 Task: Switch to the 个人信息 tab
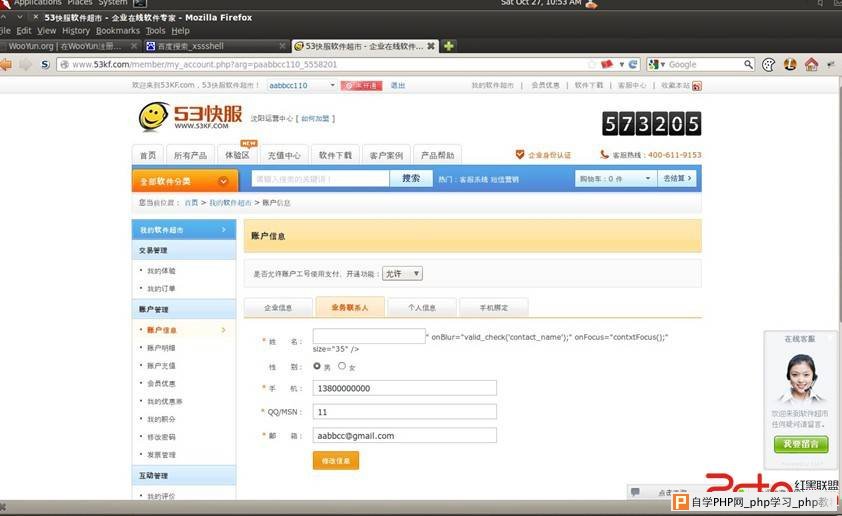[x=422, y=308]
